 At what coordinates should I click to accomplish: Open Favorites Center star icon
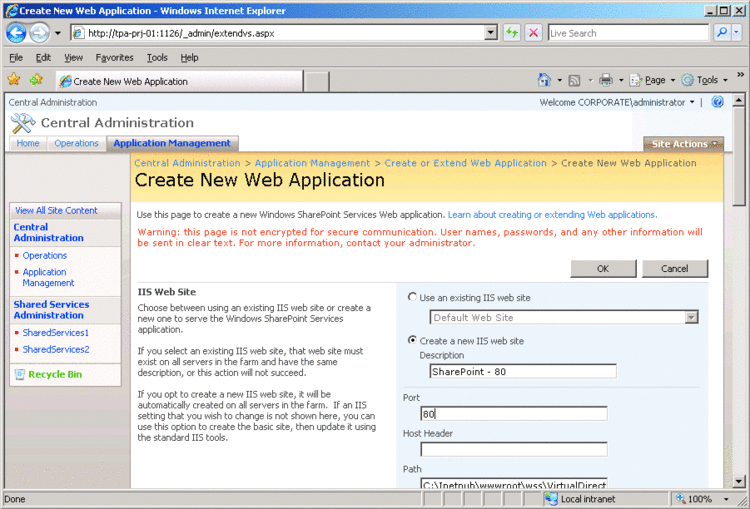(x=14, y=79)
